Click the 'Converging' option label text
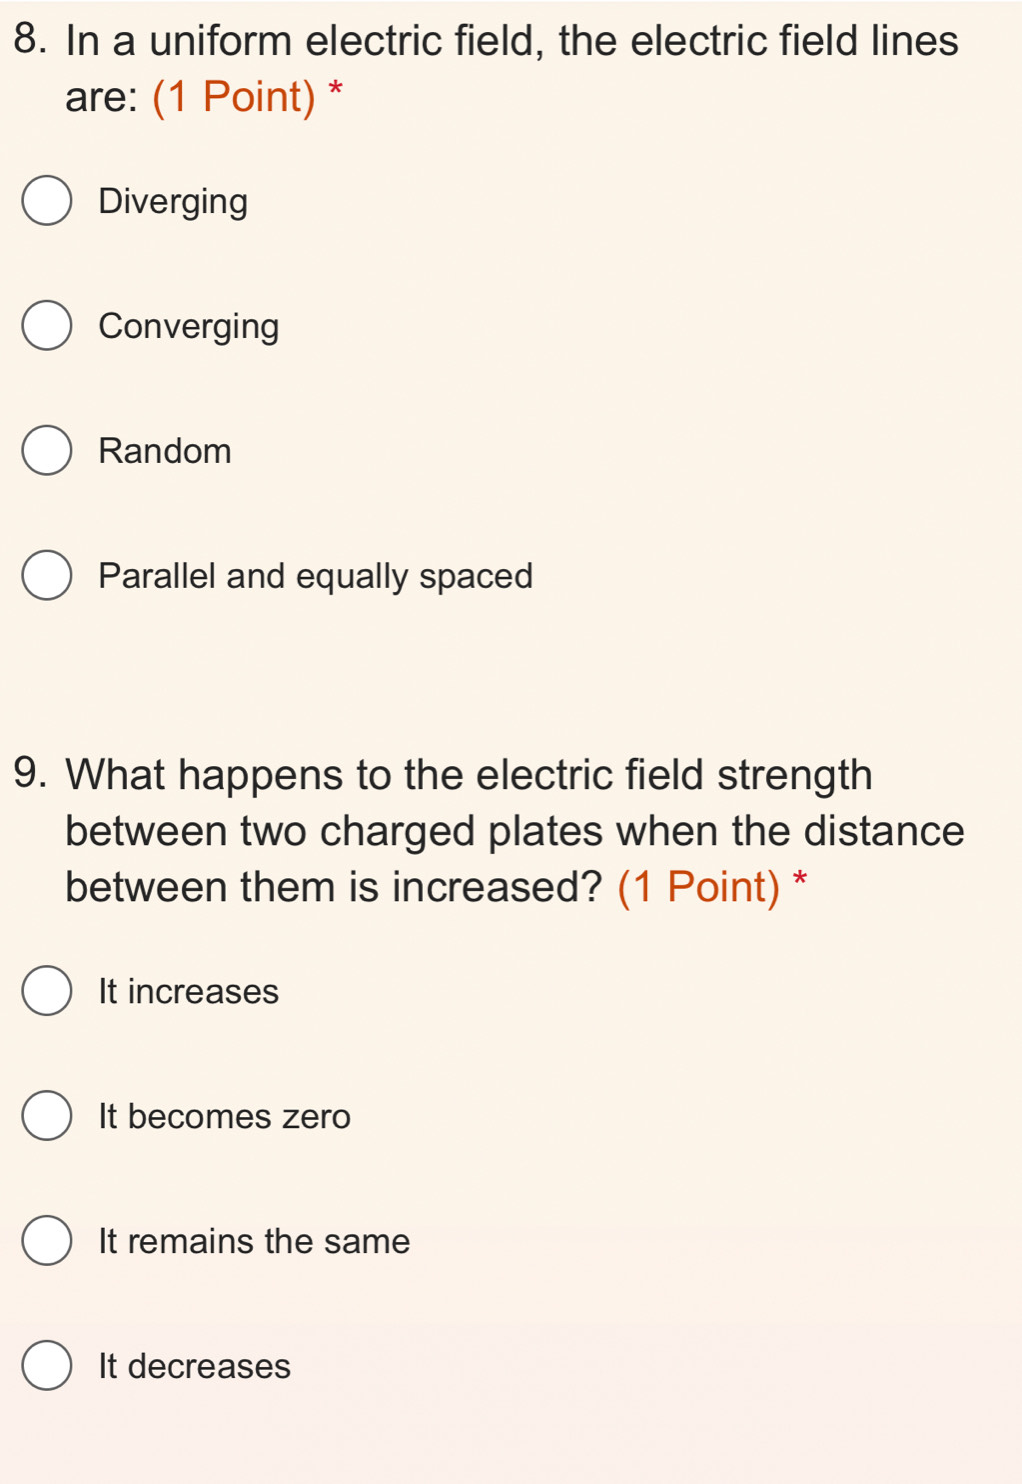1022x1484 pixels. point(189,327)
